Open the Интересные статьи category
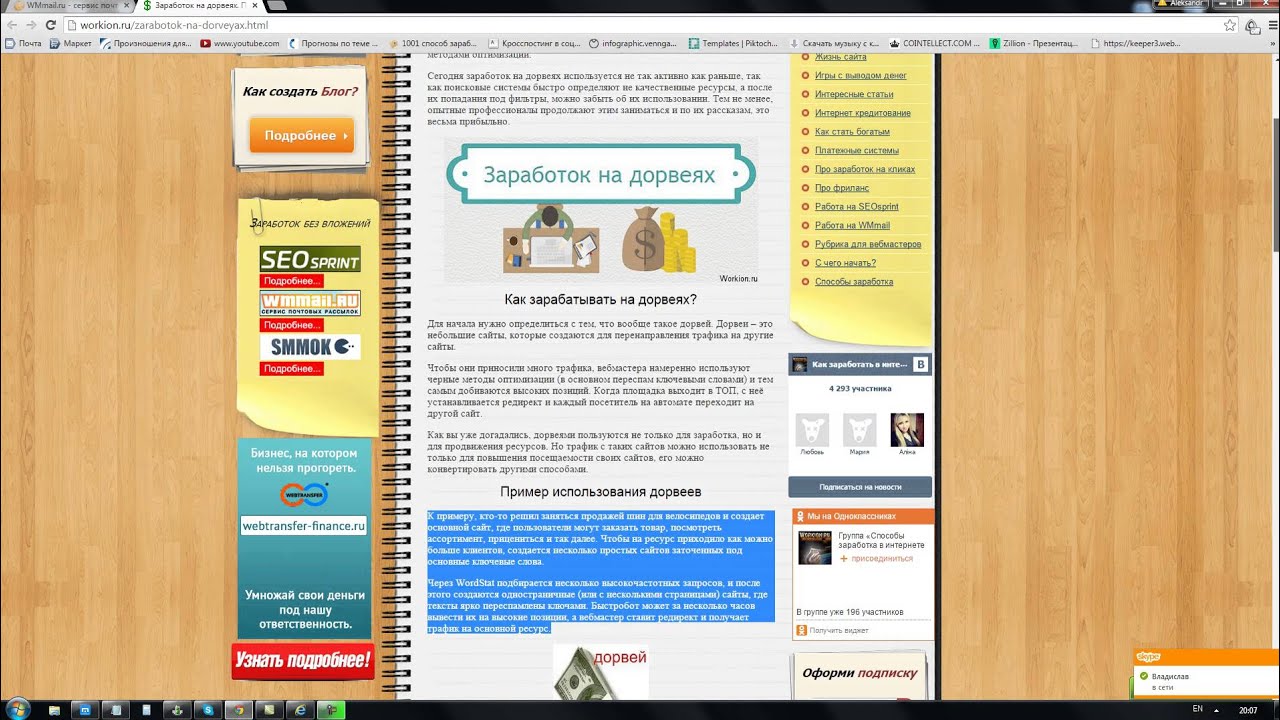This screenshot has width=1280, height=720. (854, 94)
